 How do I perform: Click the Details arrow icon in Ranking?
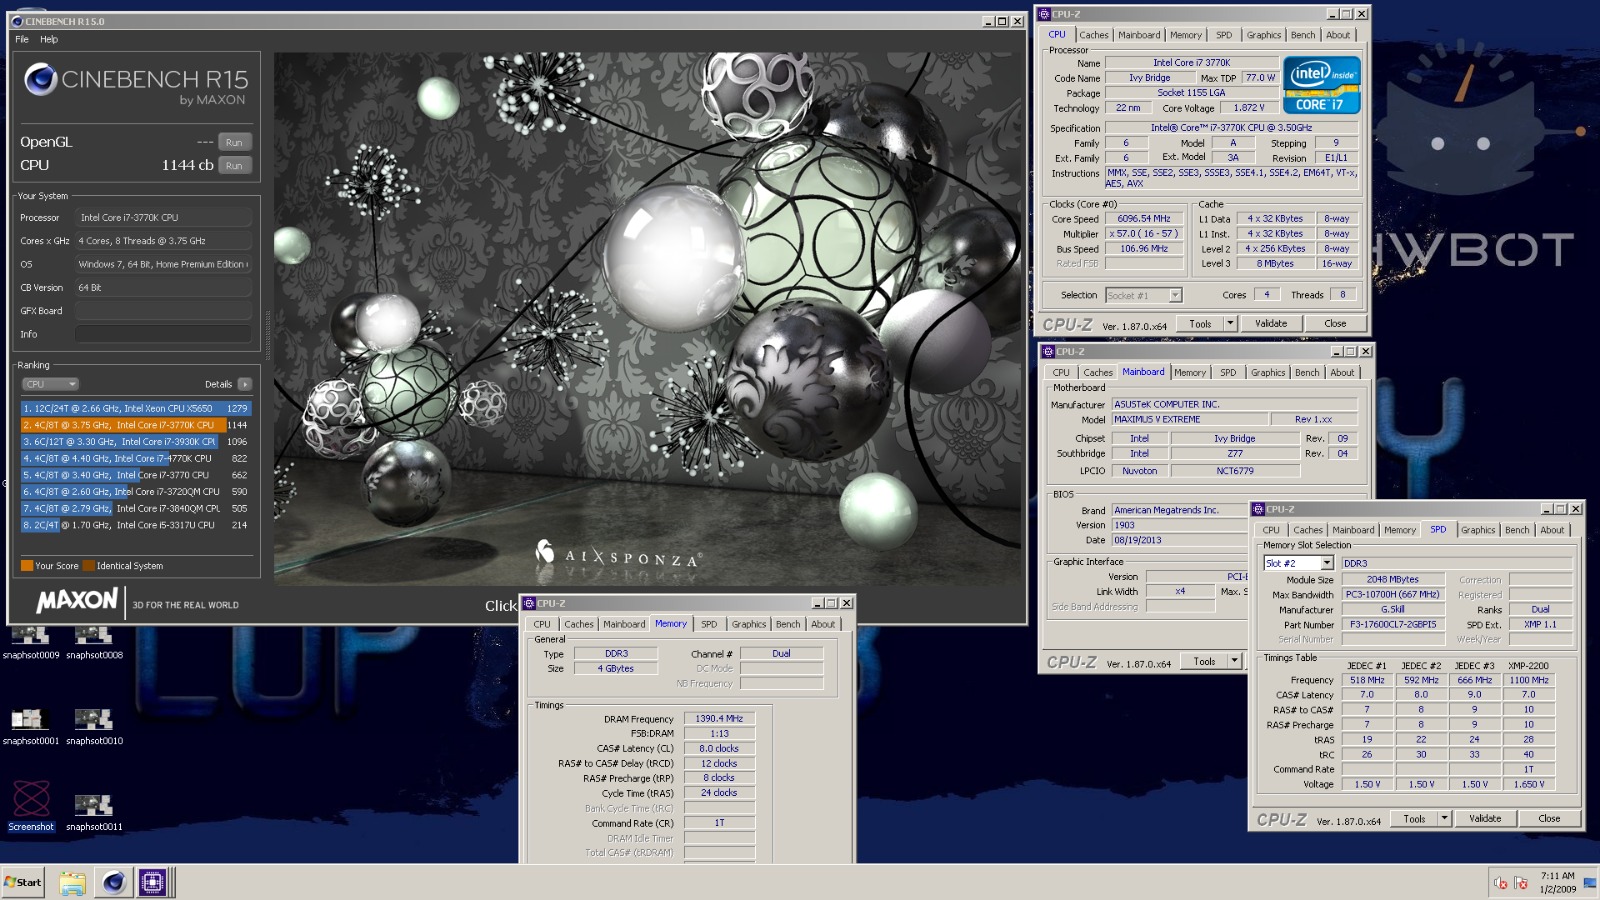(x=245, y=384)
